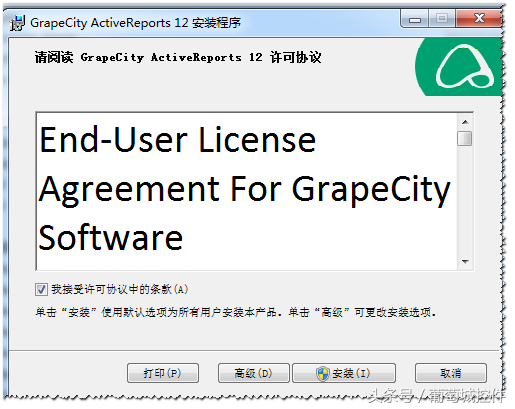Minimize the installer window
This screenshot has height=409, width=515.
pyautogui.click(x=415, y=19)
